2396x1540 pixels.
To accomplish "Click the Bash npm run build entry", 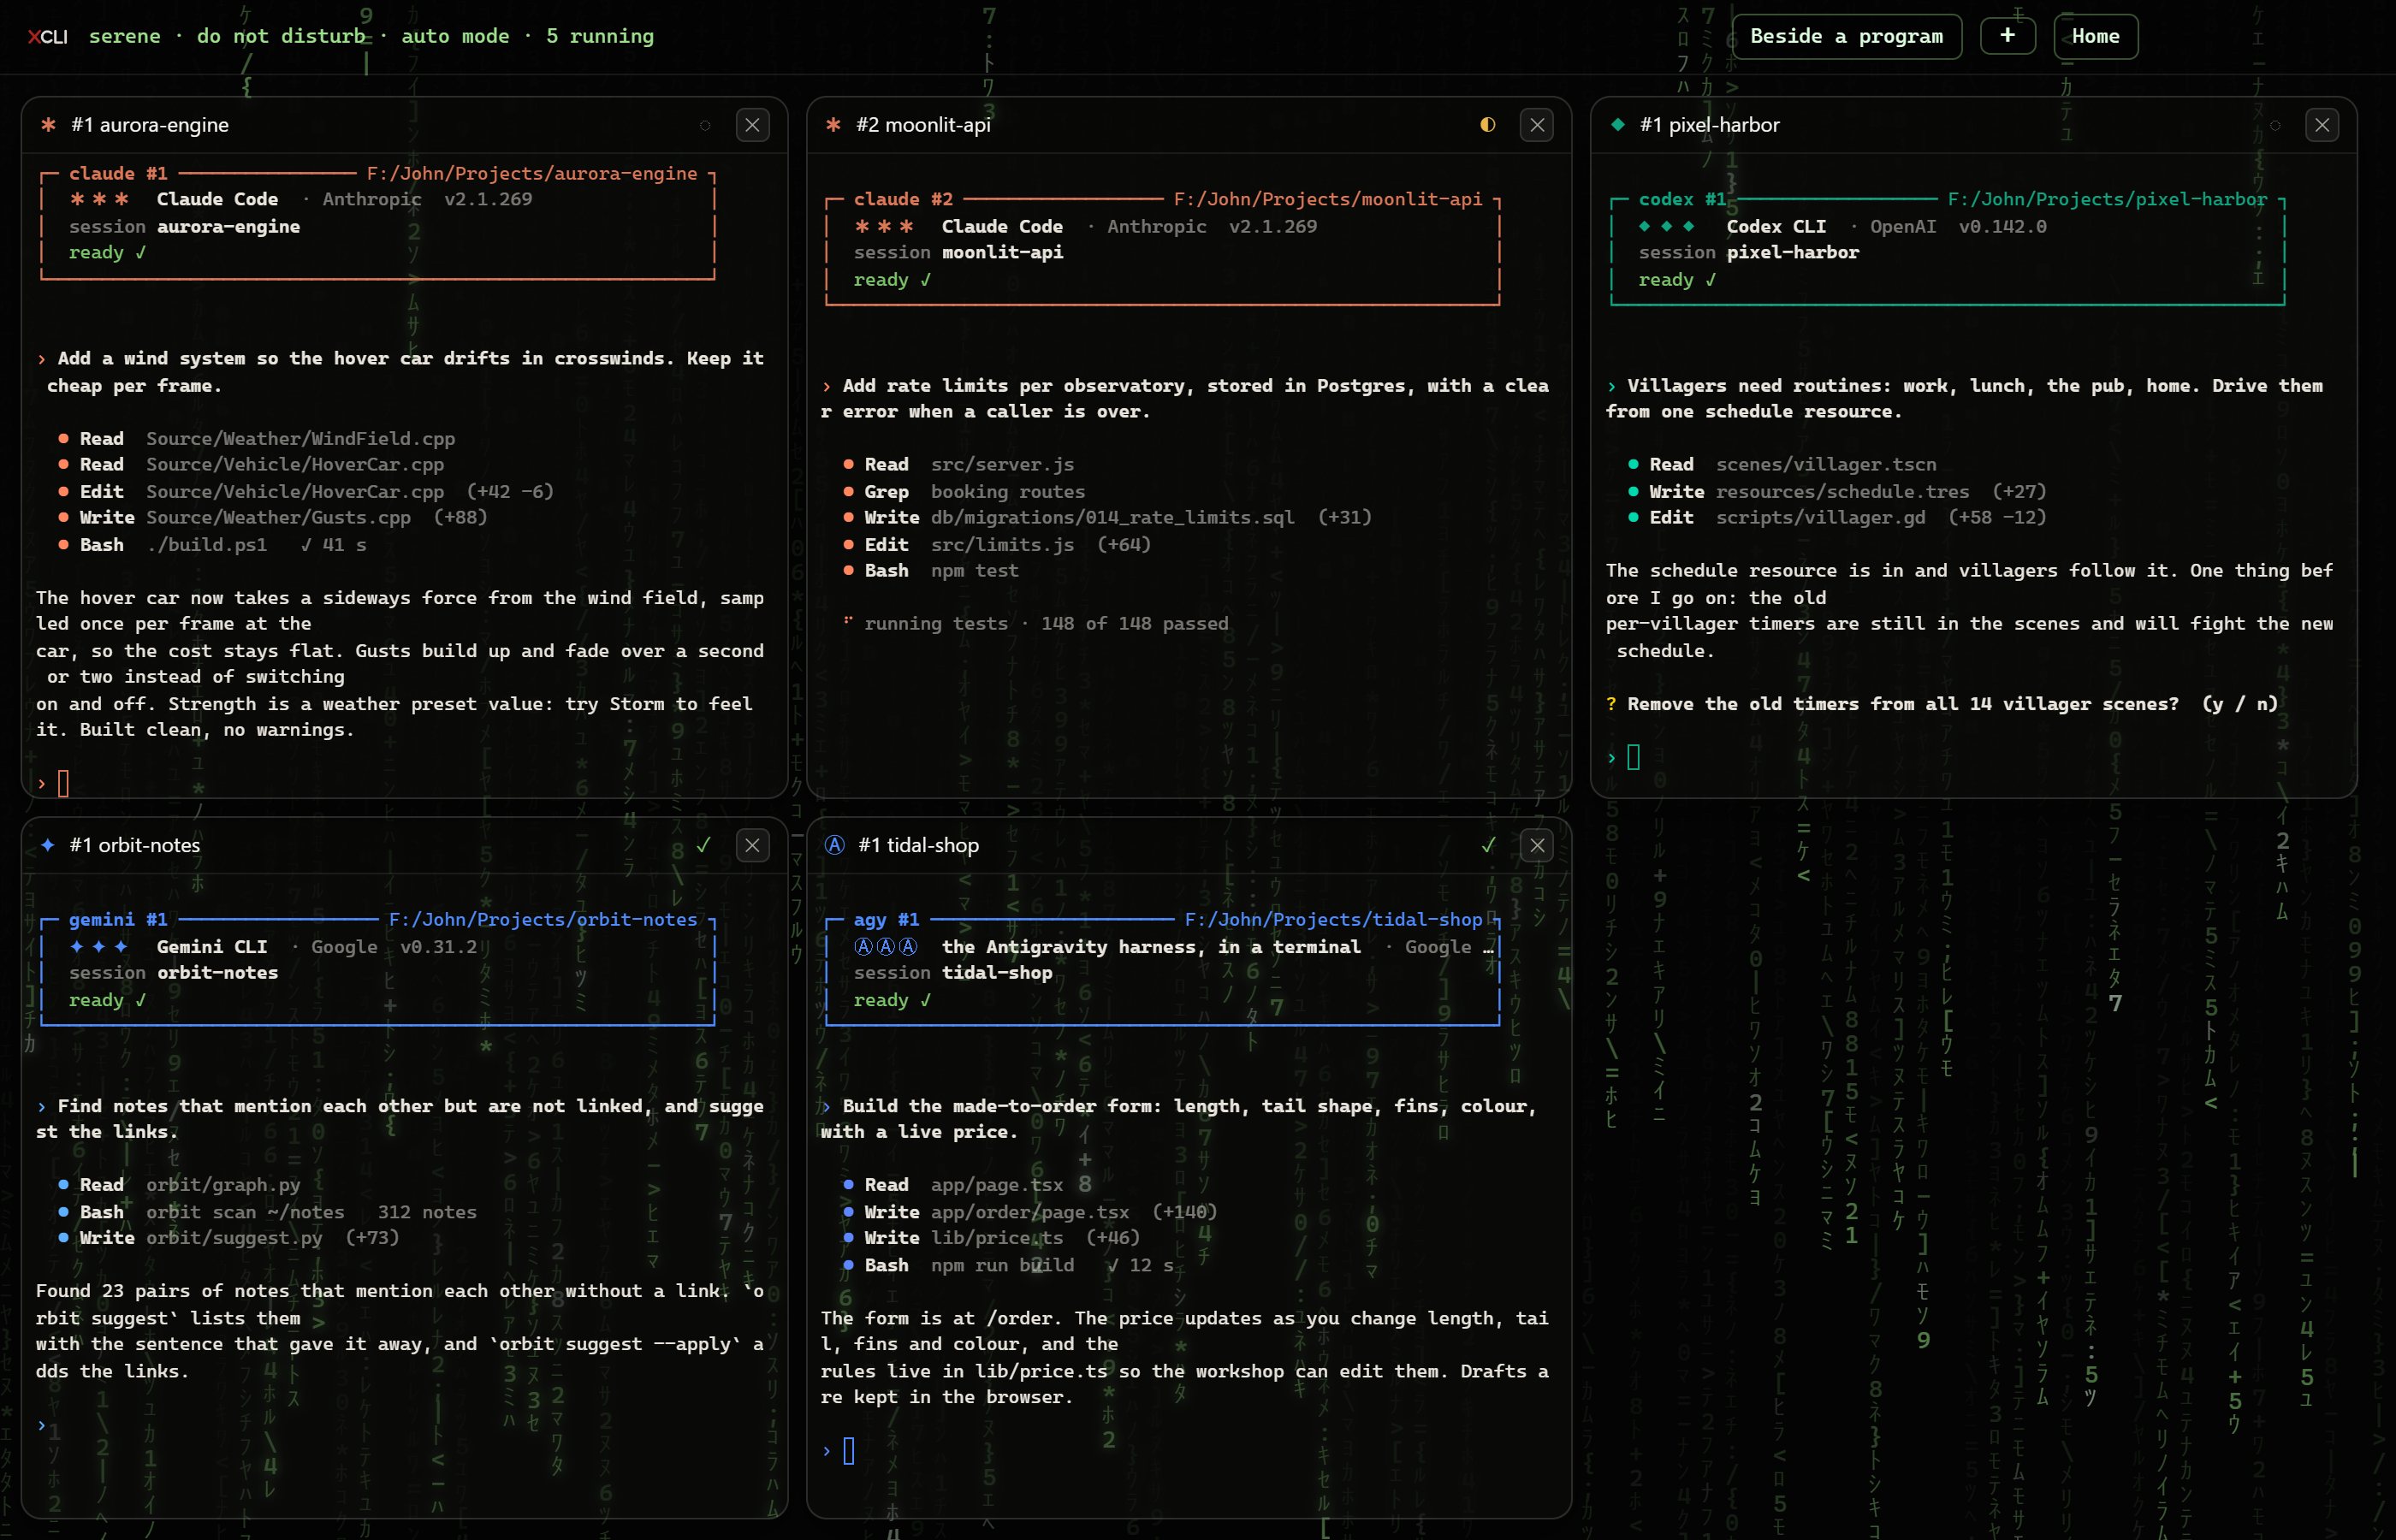I will tap(1008, 1264).
